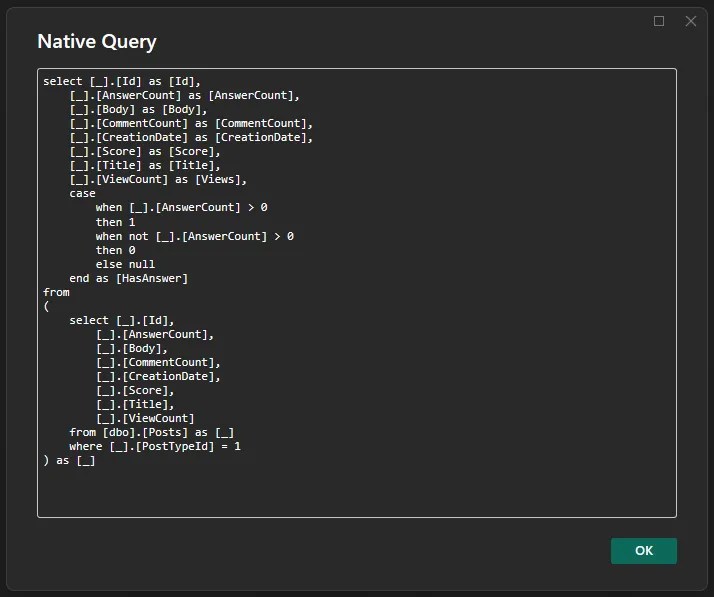Click the subquery line '[_].[ViewCount]'
The width and height of the screenshot is (714, 597).
(x=145, y=418)
